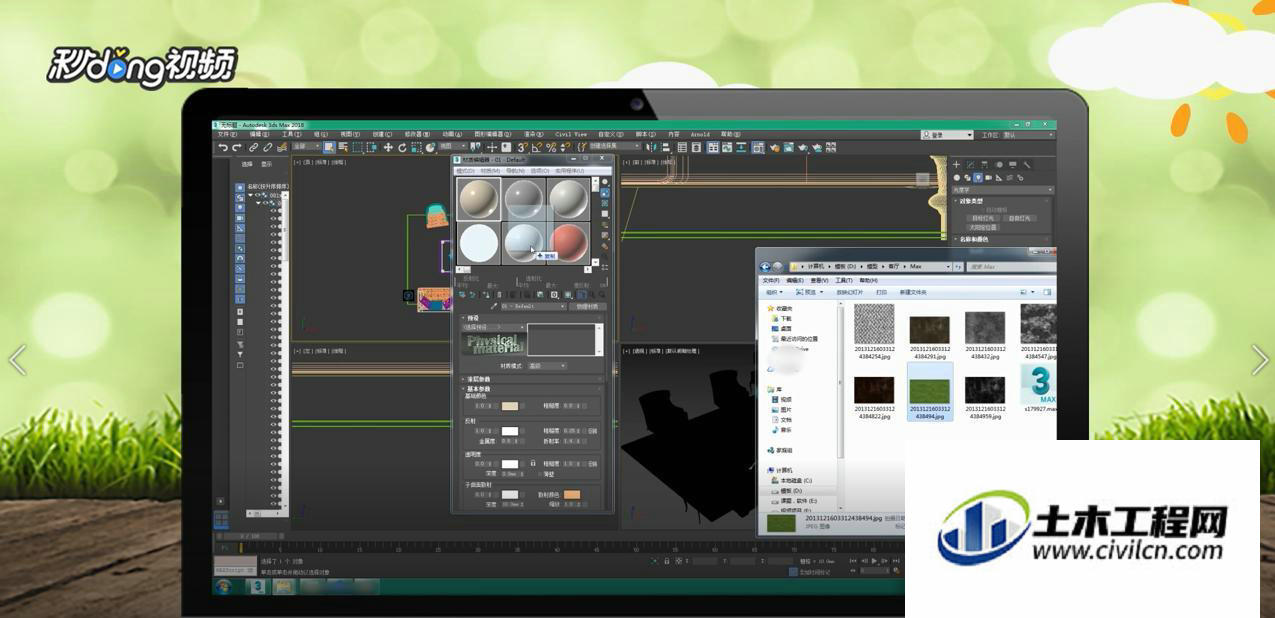Screen dimensions: 1275x618
Task: Toggle the shapes display filter in scene explorer
Action: coord(240,198)
